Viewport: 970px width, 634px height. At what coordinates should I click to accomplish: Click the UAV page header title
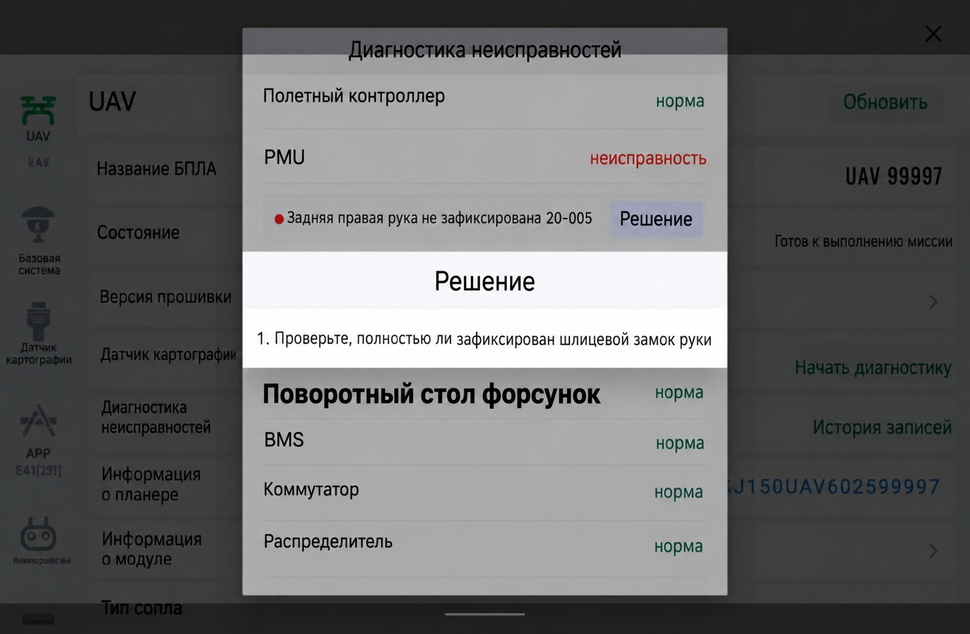(112, 101)
